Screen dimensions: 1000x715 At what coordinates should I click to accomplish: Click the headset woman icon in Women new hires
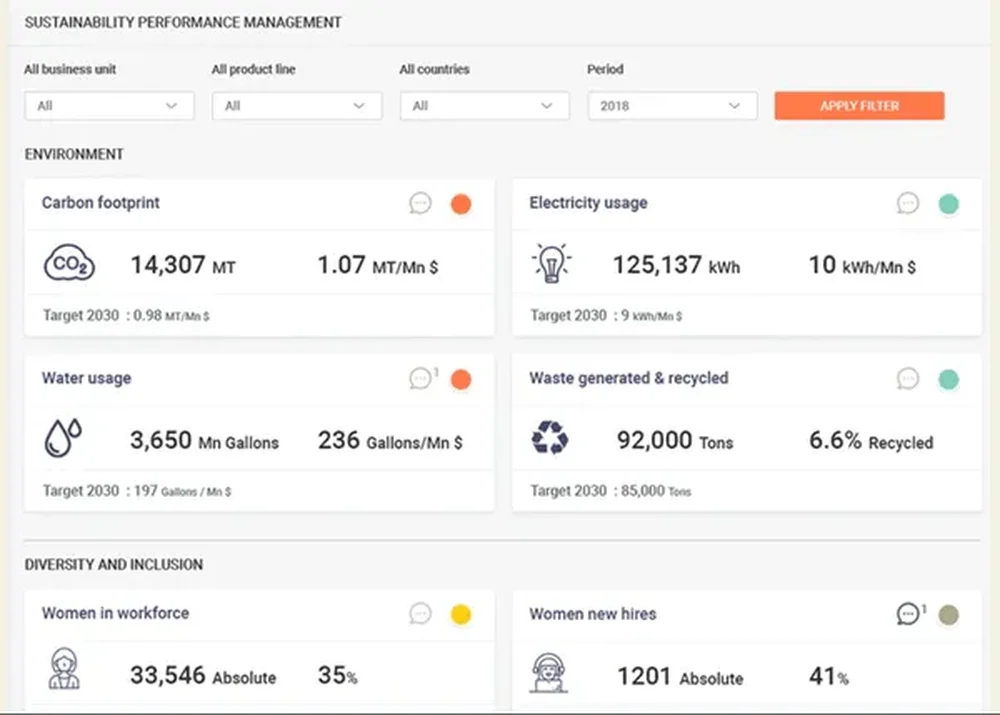tap(548, 673)
